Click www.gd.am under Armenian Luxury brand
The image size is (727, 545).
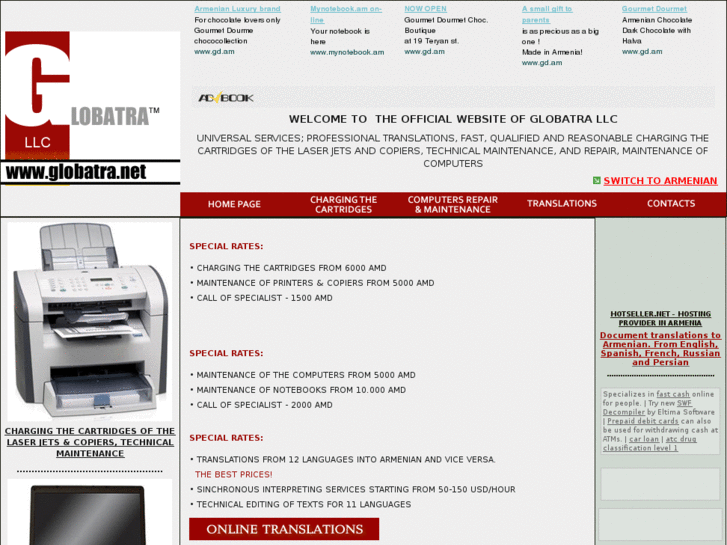pyautogui.click(x=214, y=51)
